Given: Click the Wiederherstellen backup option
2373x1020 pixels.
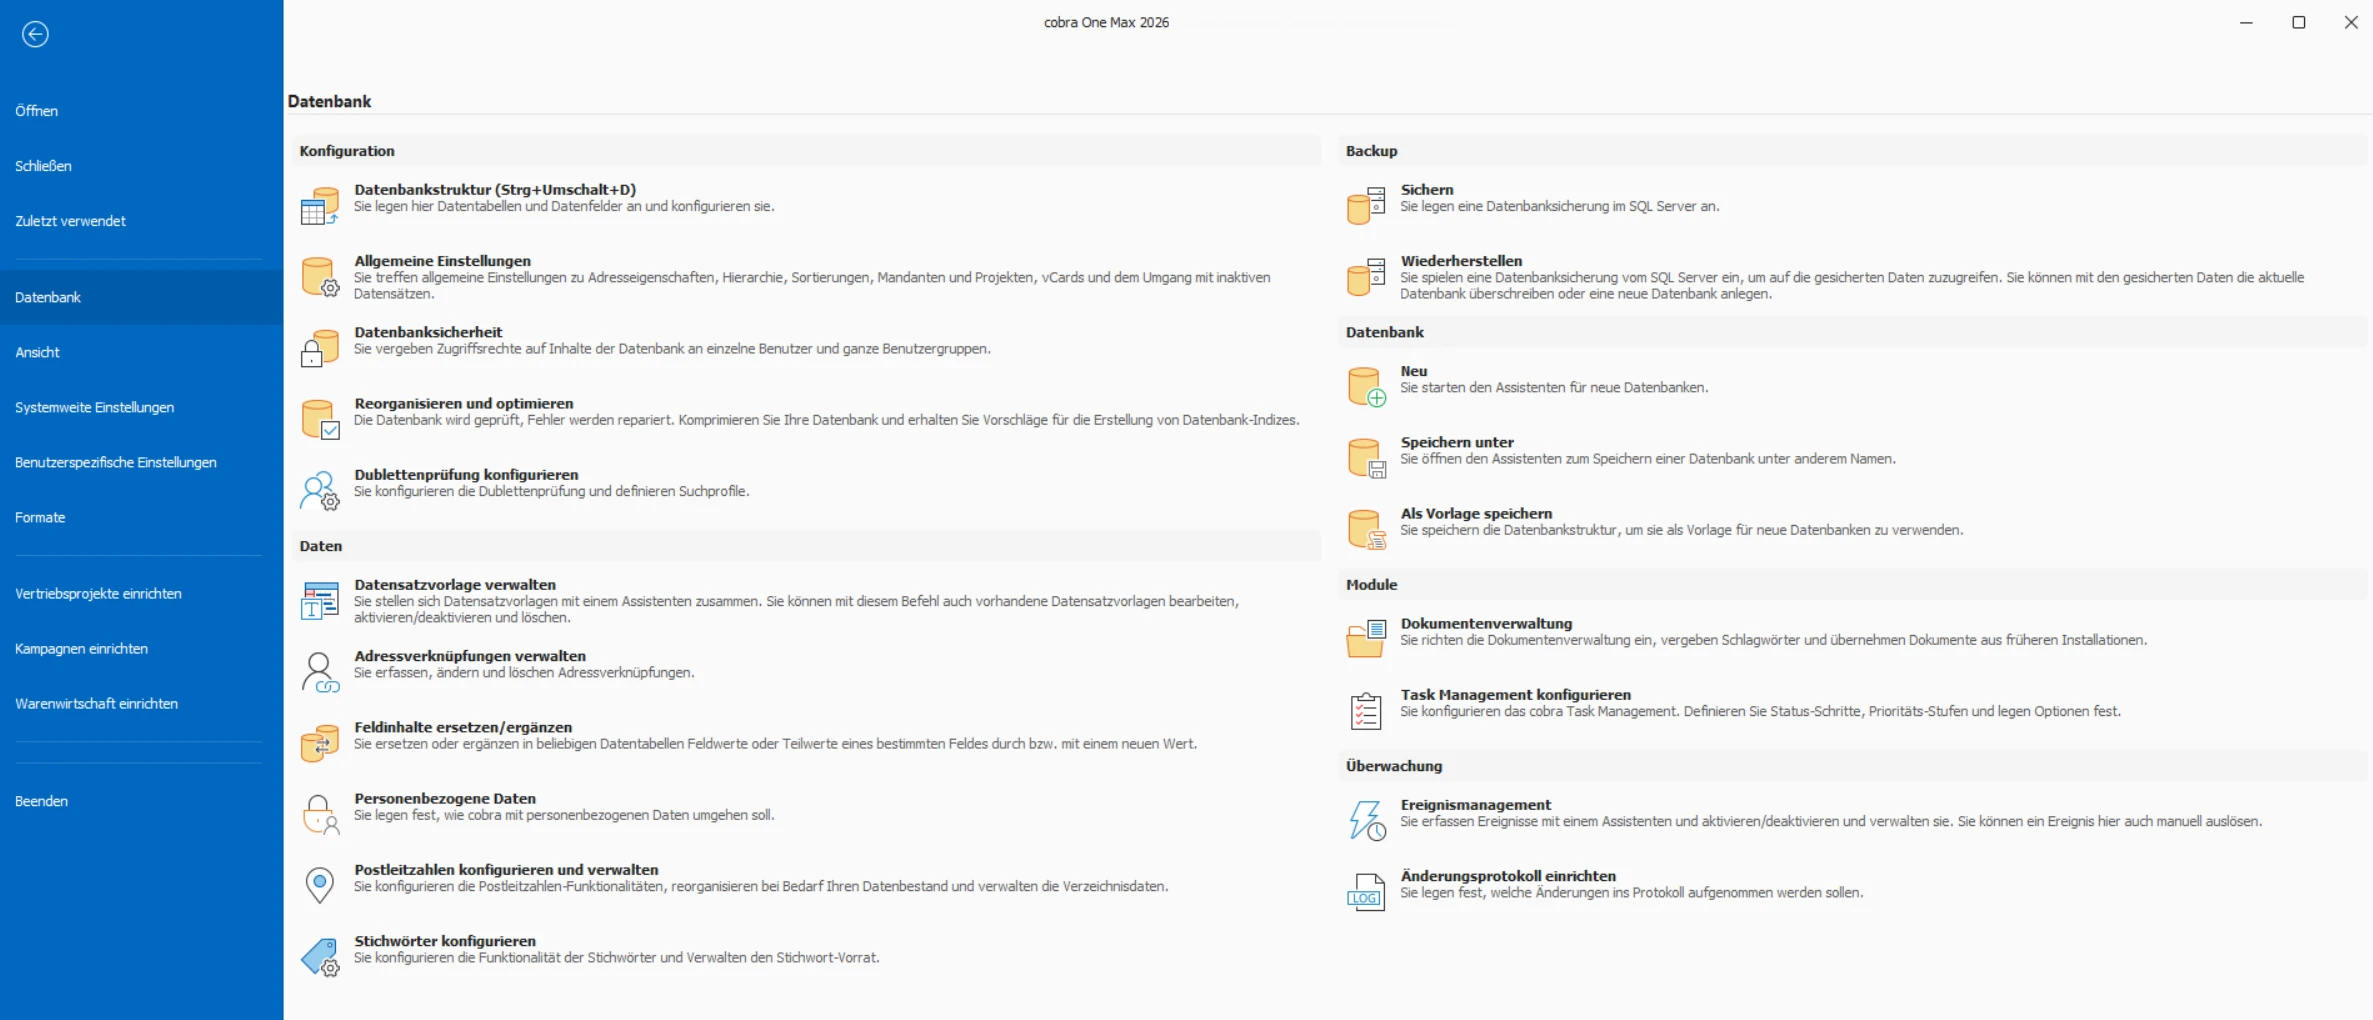Looking at the screenshot, I should click(x=1460, y=261).
